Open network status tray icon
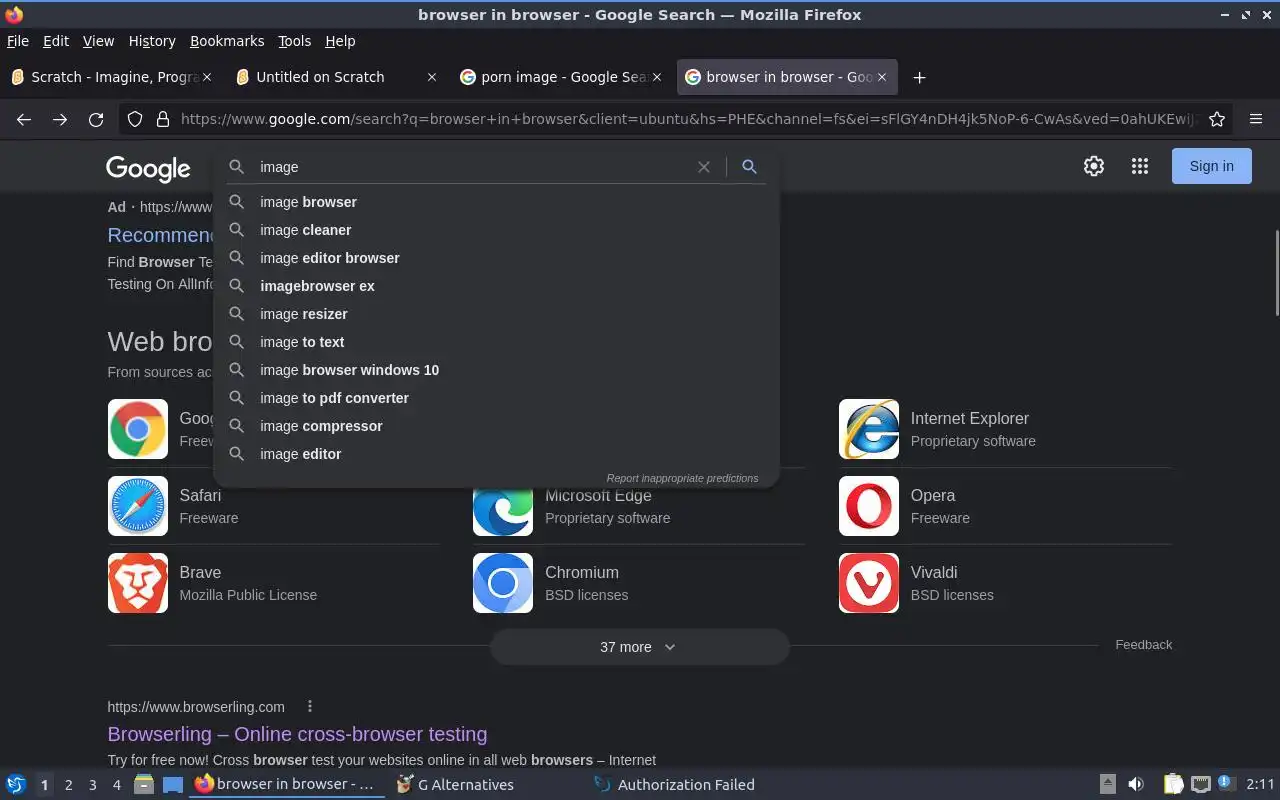 point(1200,784)
